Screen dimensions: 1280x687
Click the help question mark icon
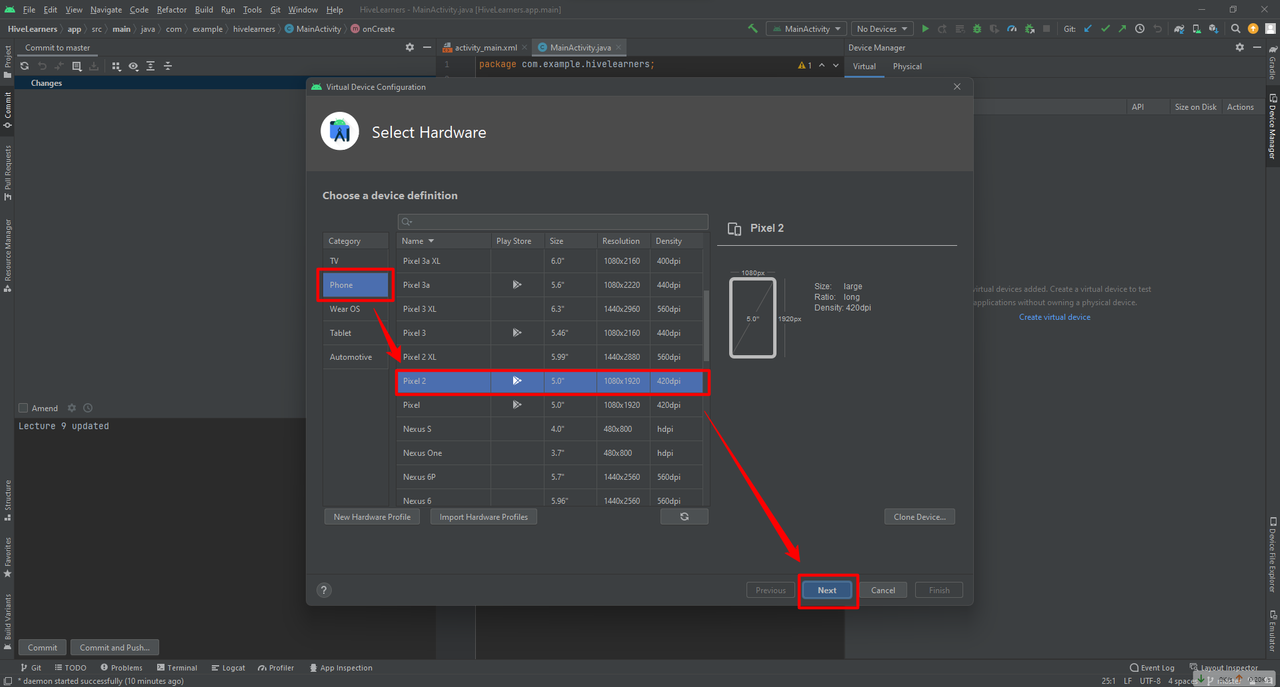(x=323, y=590)
